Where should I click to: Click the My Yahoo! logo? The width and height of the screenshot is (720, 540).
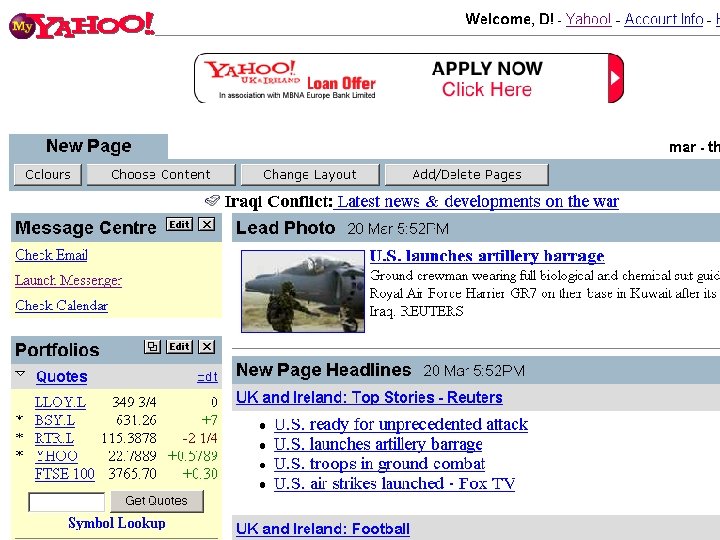(x=82, y=25)
